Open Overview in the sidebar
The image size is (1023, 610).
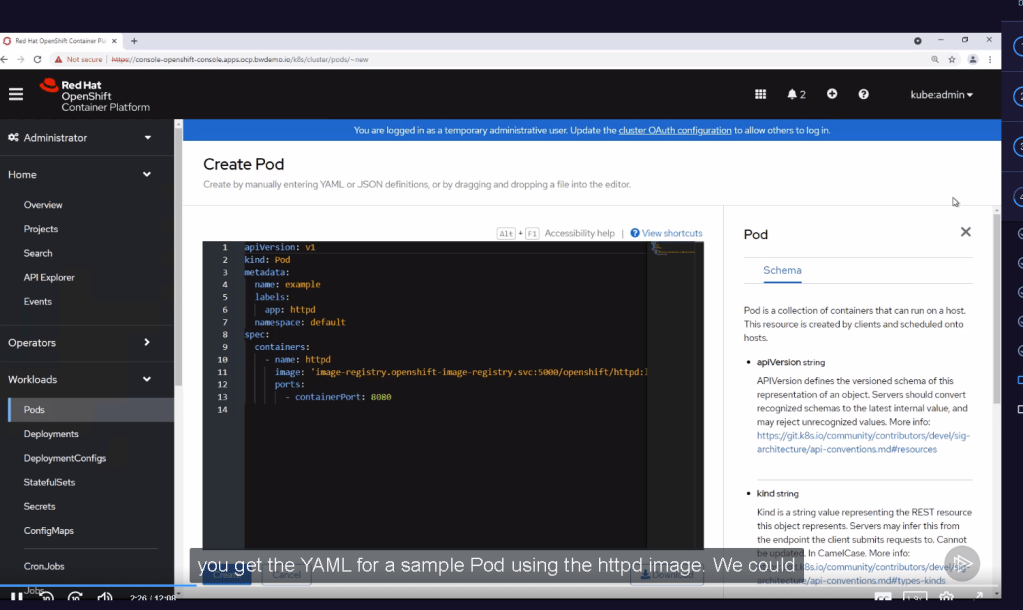click(43, 205)
